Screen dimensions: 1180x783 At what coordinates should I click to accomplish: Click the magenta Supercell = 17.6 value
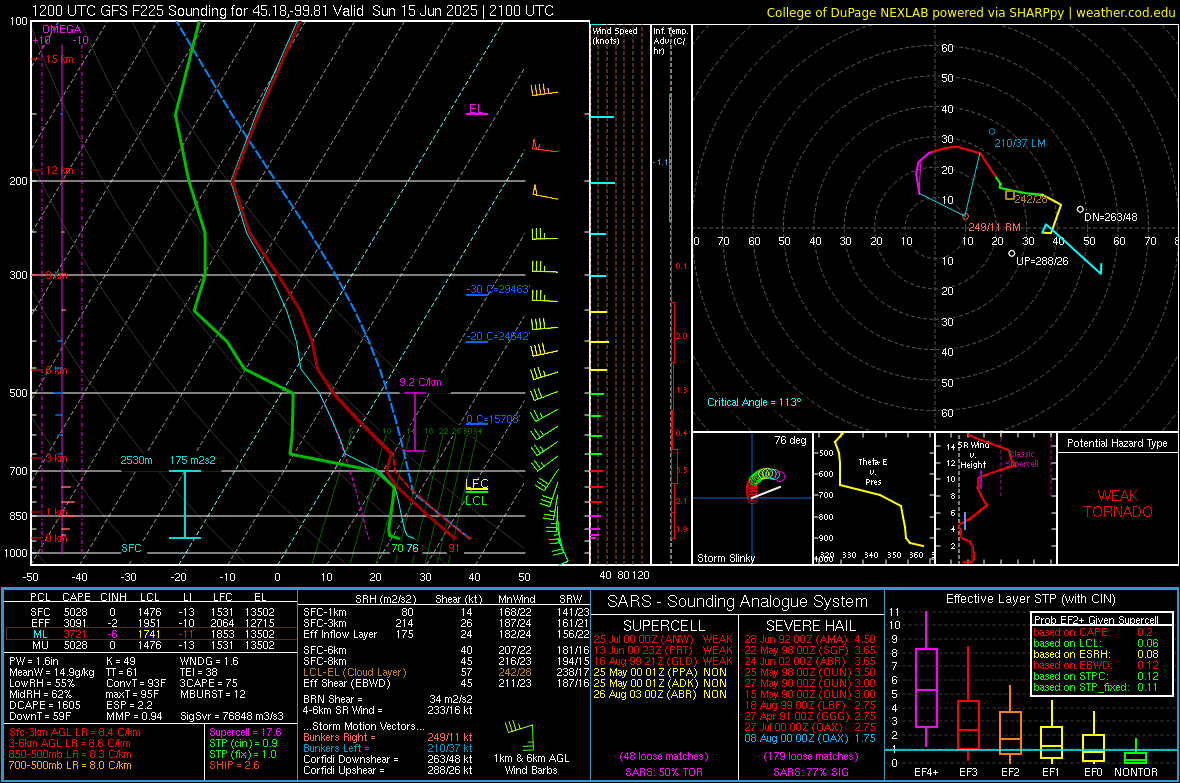[x=245, y=732]
